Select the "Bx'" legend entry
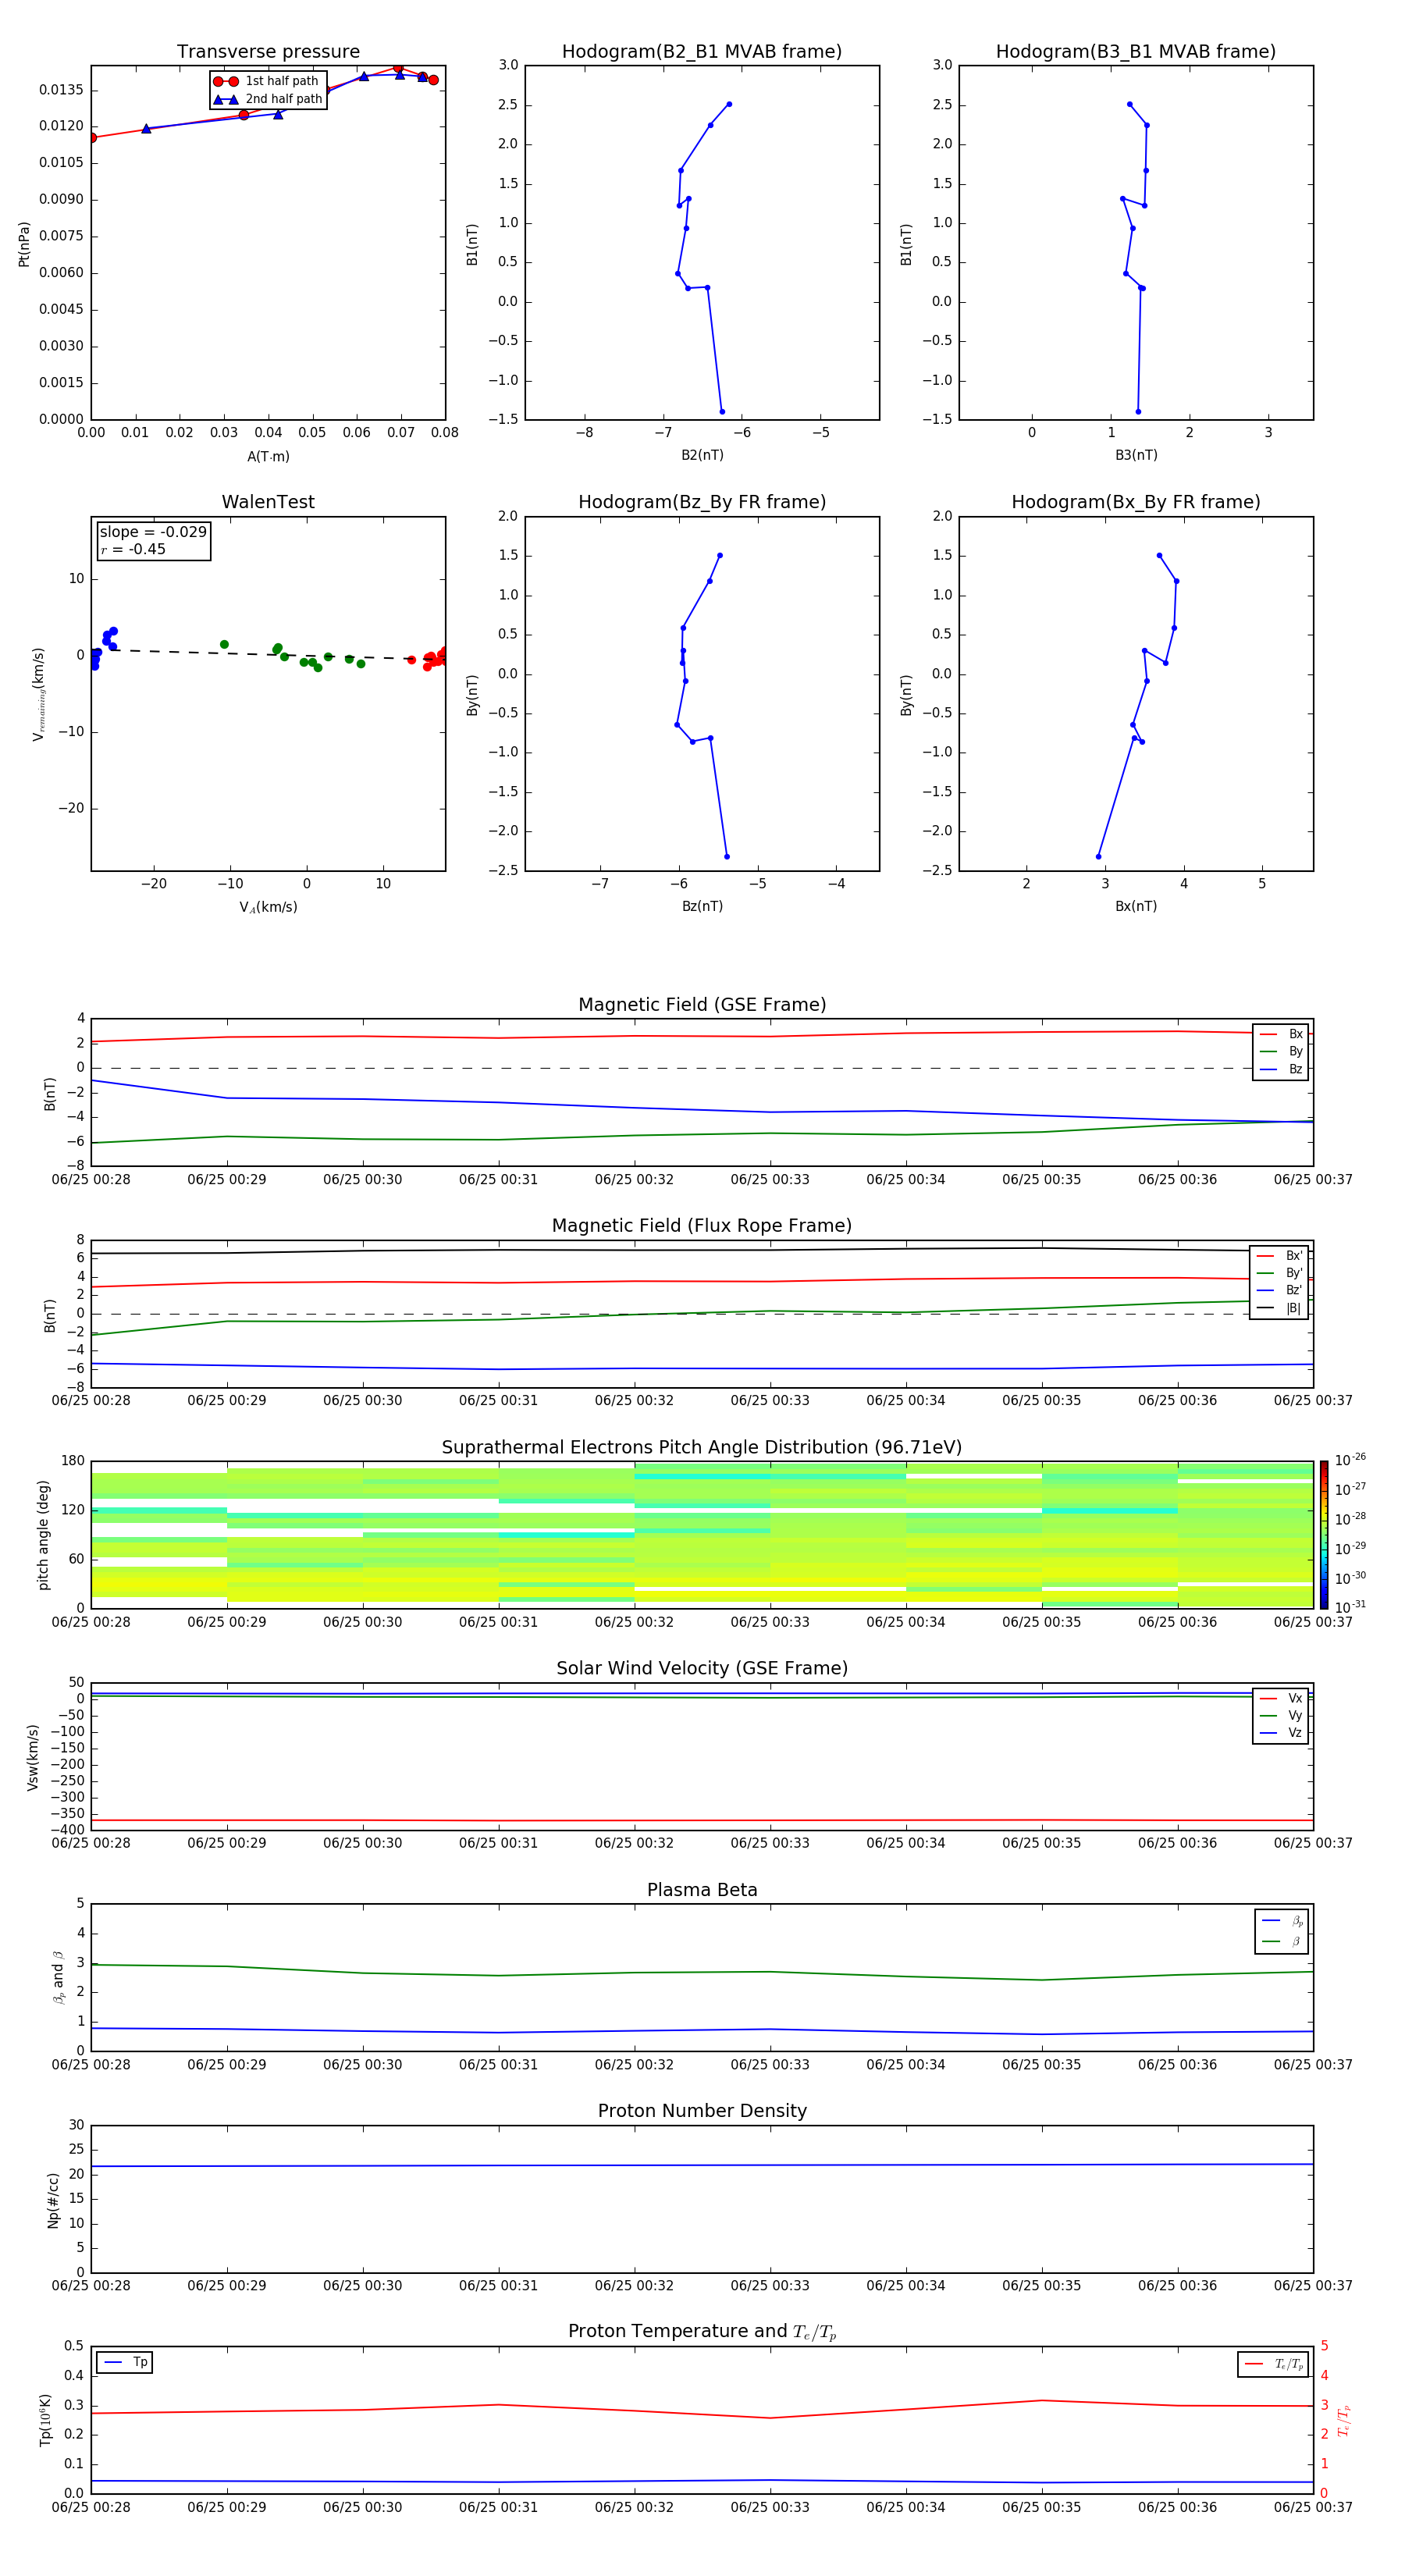1405x2576 pixels. [x=1280, y=1256]
